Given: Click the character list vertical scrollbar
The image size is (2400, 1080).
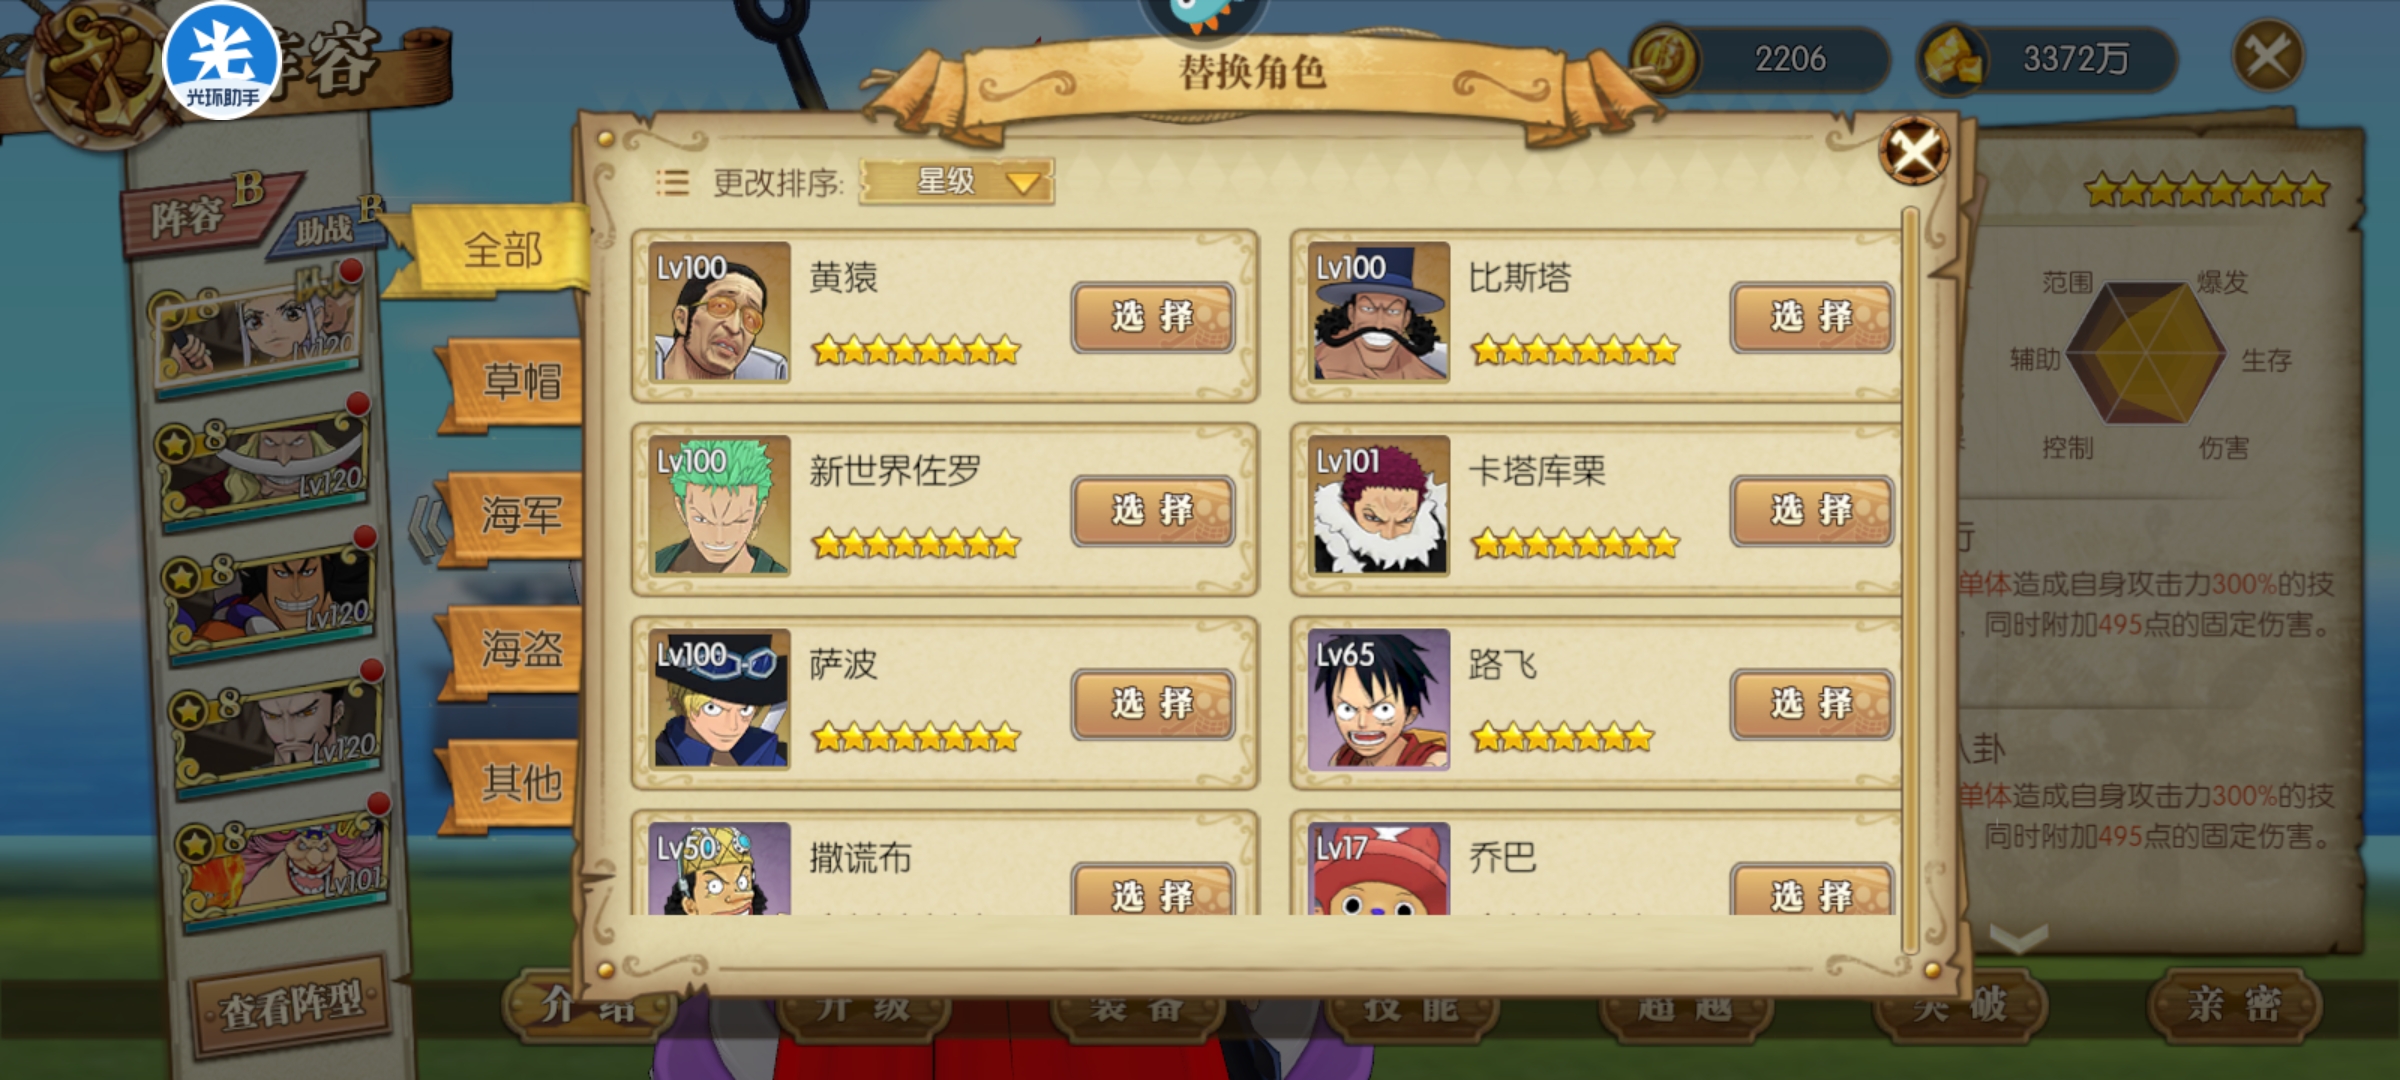Looking at the screenshot, I should [1909, 580].
